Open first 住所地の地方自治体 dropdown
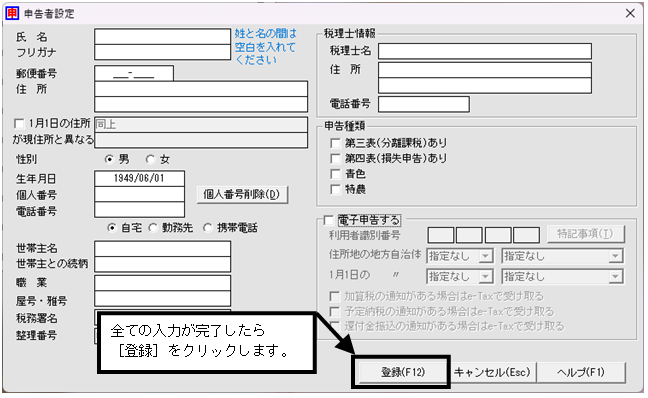The image size is (648, 398). tap(460, 256)
